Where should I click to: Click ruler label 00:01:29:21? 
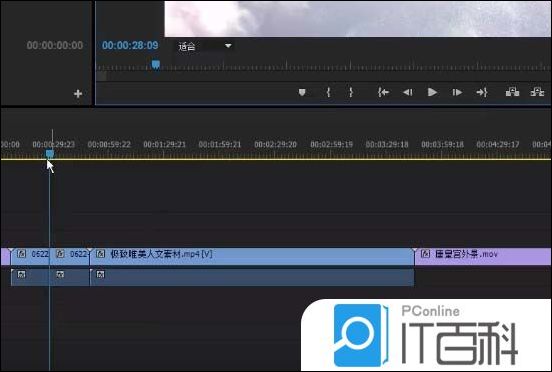tap(164, 144)
